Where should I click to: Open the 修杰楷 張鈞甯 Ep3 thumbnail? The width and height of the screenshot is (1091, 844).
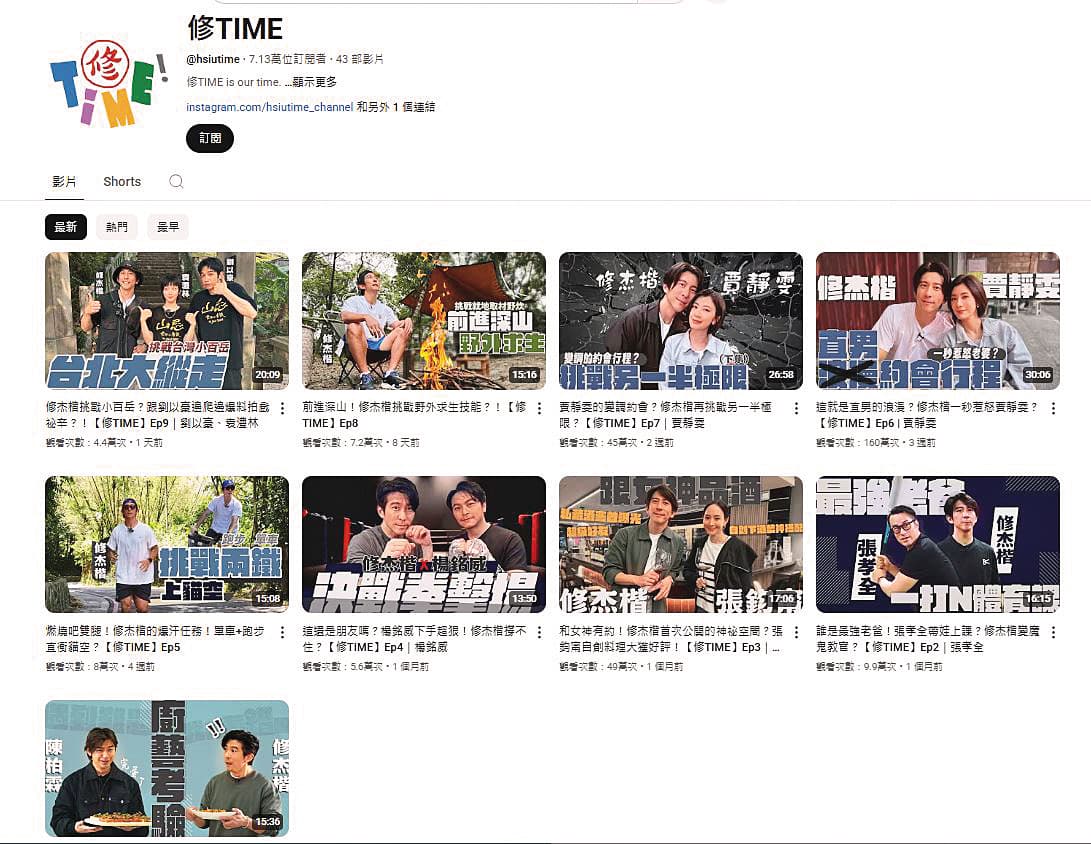pyautogui.click(x=680, y=544)
